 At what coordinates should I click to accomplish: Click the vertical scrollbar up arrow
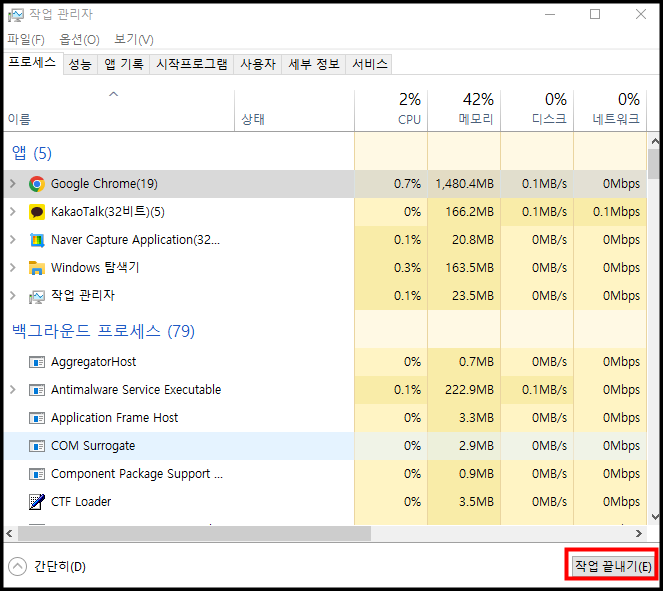coord(655,141)
